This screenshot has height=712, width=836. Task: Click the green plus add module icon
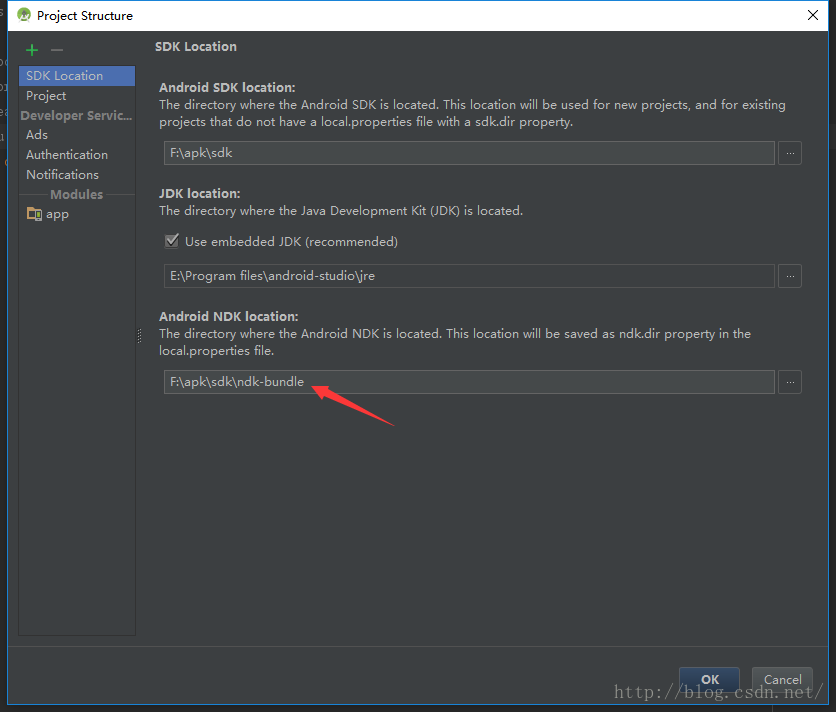32,50
